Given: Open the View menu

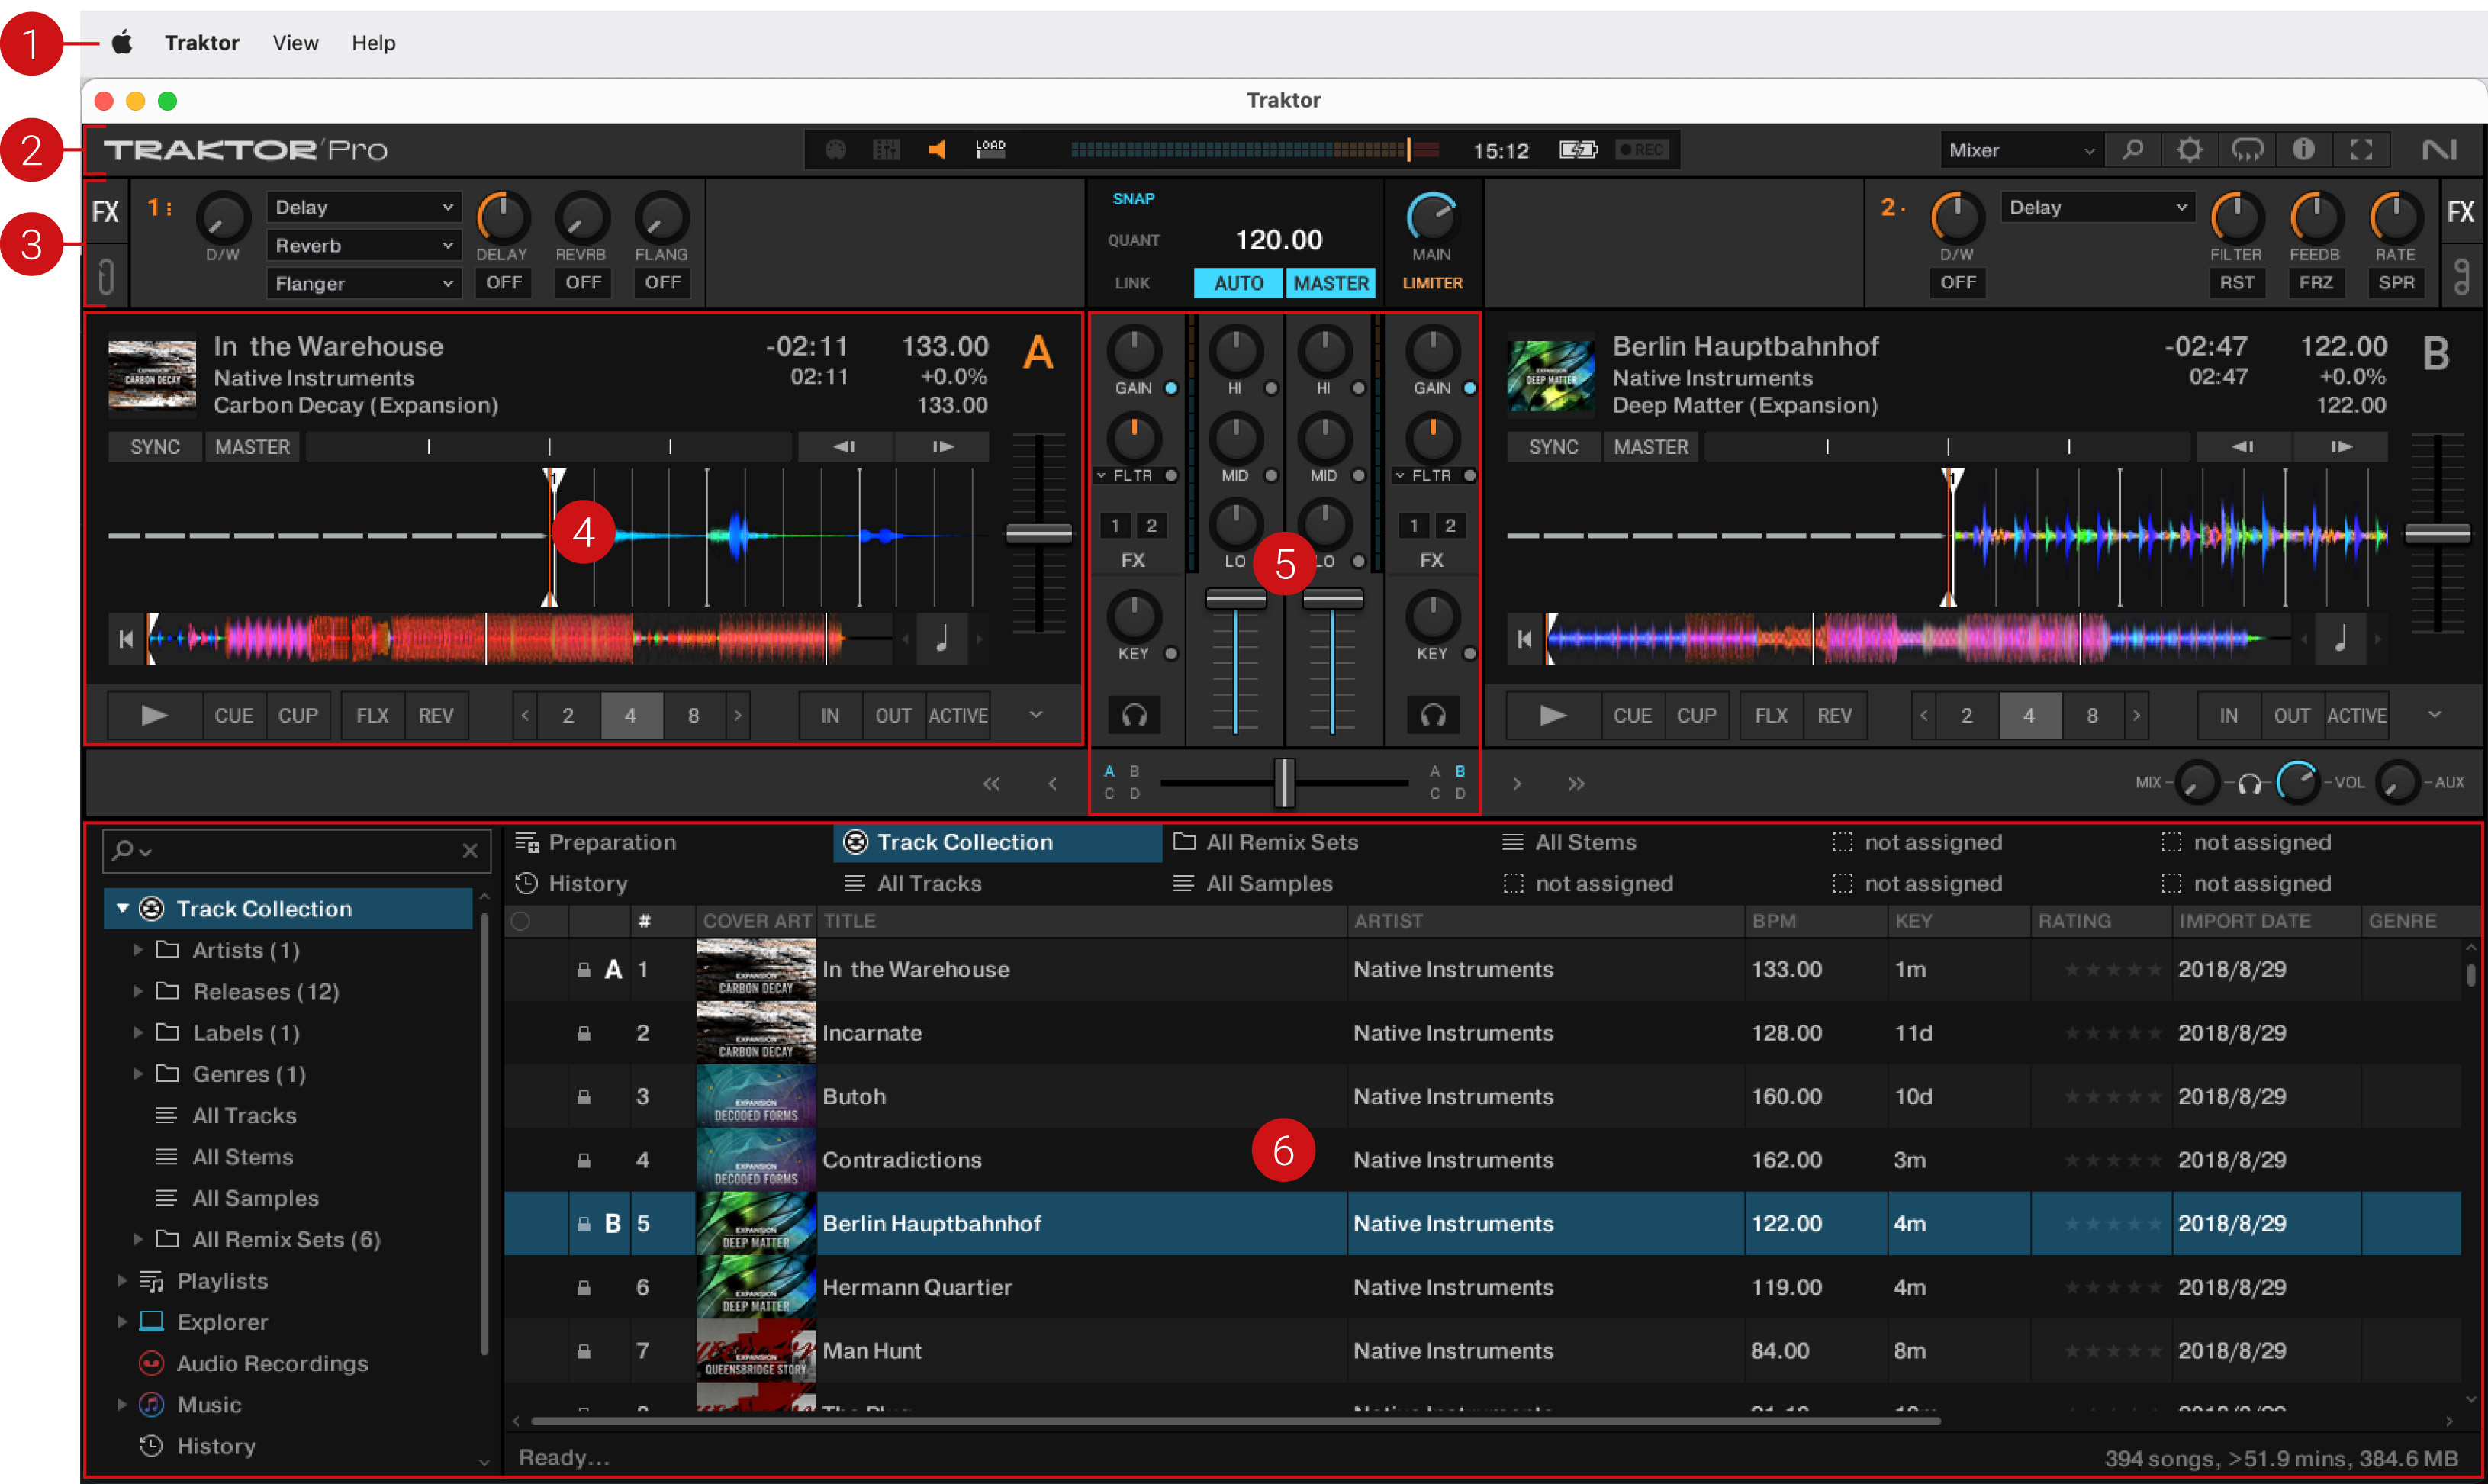Looking at the screenshot, I should click(x=295, y=43).
